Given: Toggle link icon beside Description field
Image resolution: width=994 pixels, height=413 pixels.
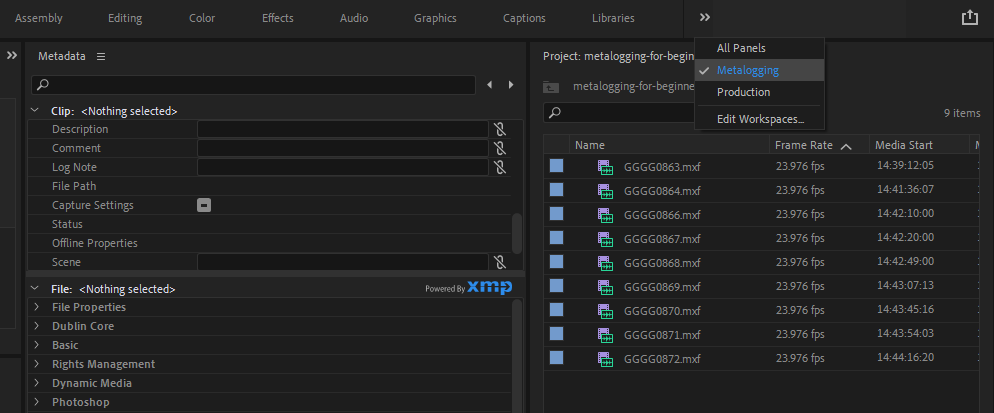Looking at the screenshot, I should point(500,129).
